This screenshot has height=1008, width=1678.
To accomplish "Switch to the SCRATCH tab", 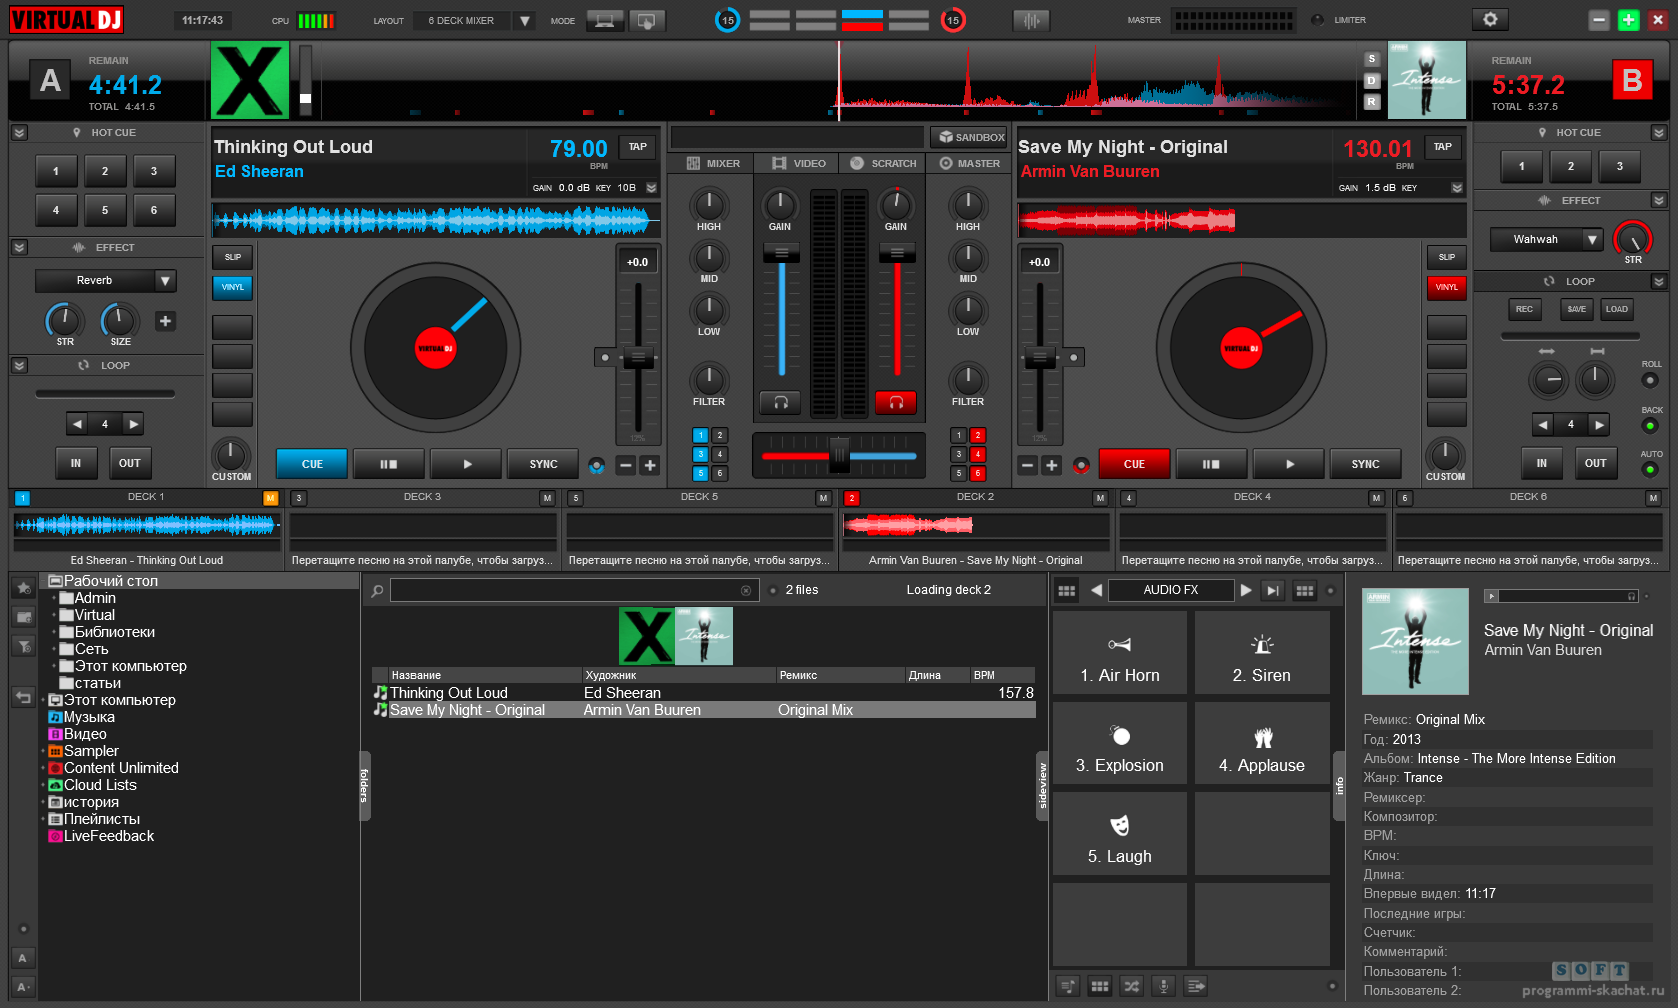I will (883, 163).
